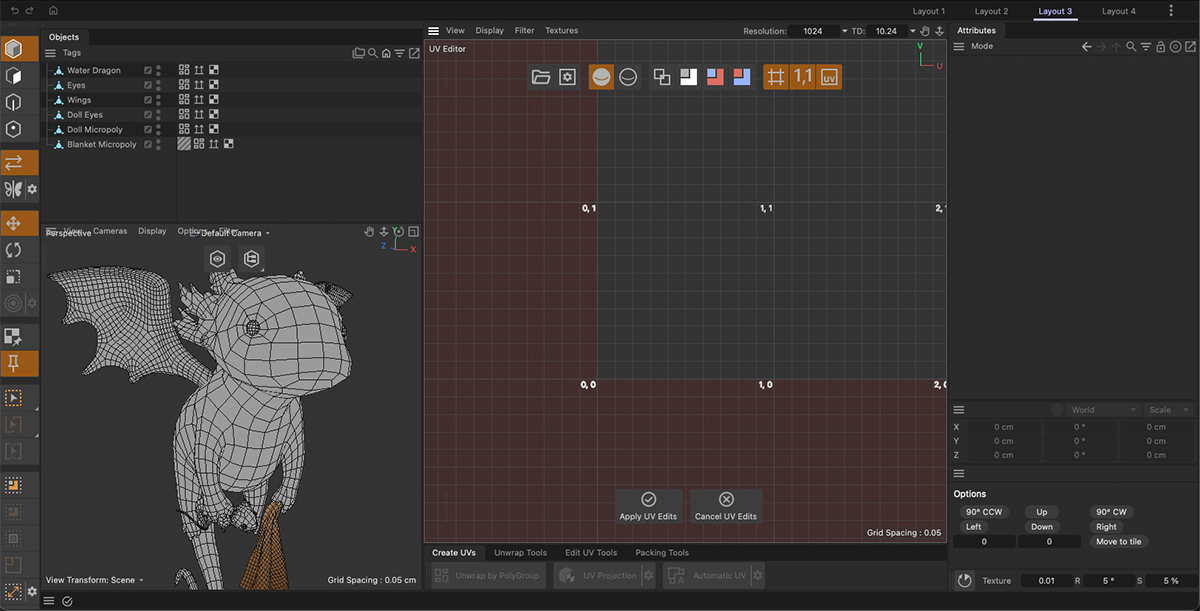Open Attributes panel in new window icon
The width and height of the screenshot is (1200, 611).
click(1190, 46)
